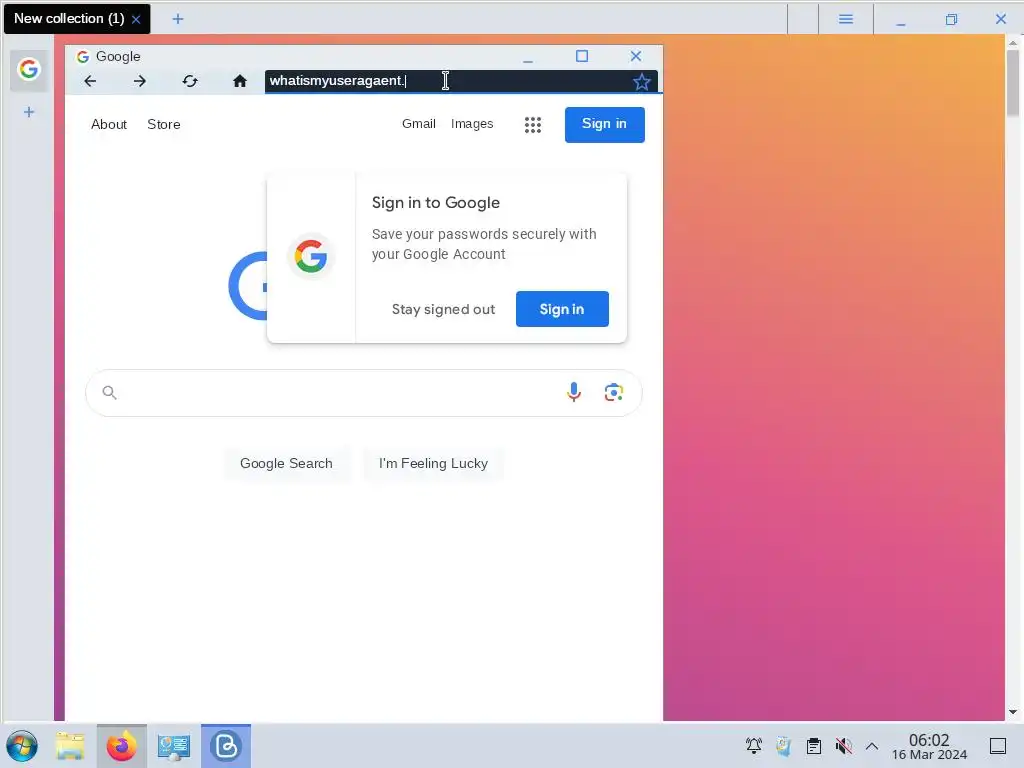Image resolution: width=1024 pixels, height=768 pixels.
Task: Open the clock showing 06:02
Action: [929, 746]
